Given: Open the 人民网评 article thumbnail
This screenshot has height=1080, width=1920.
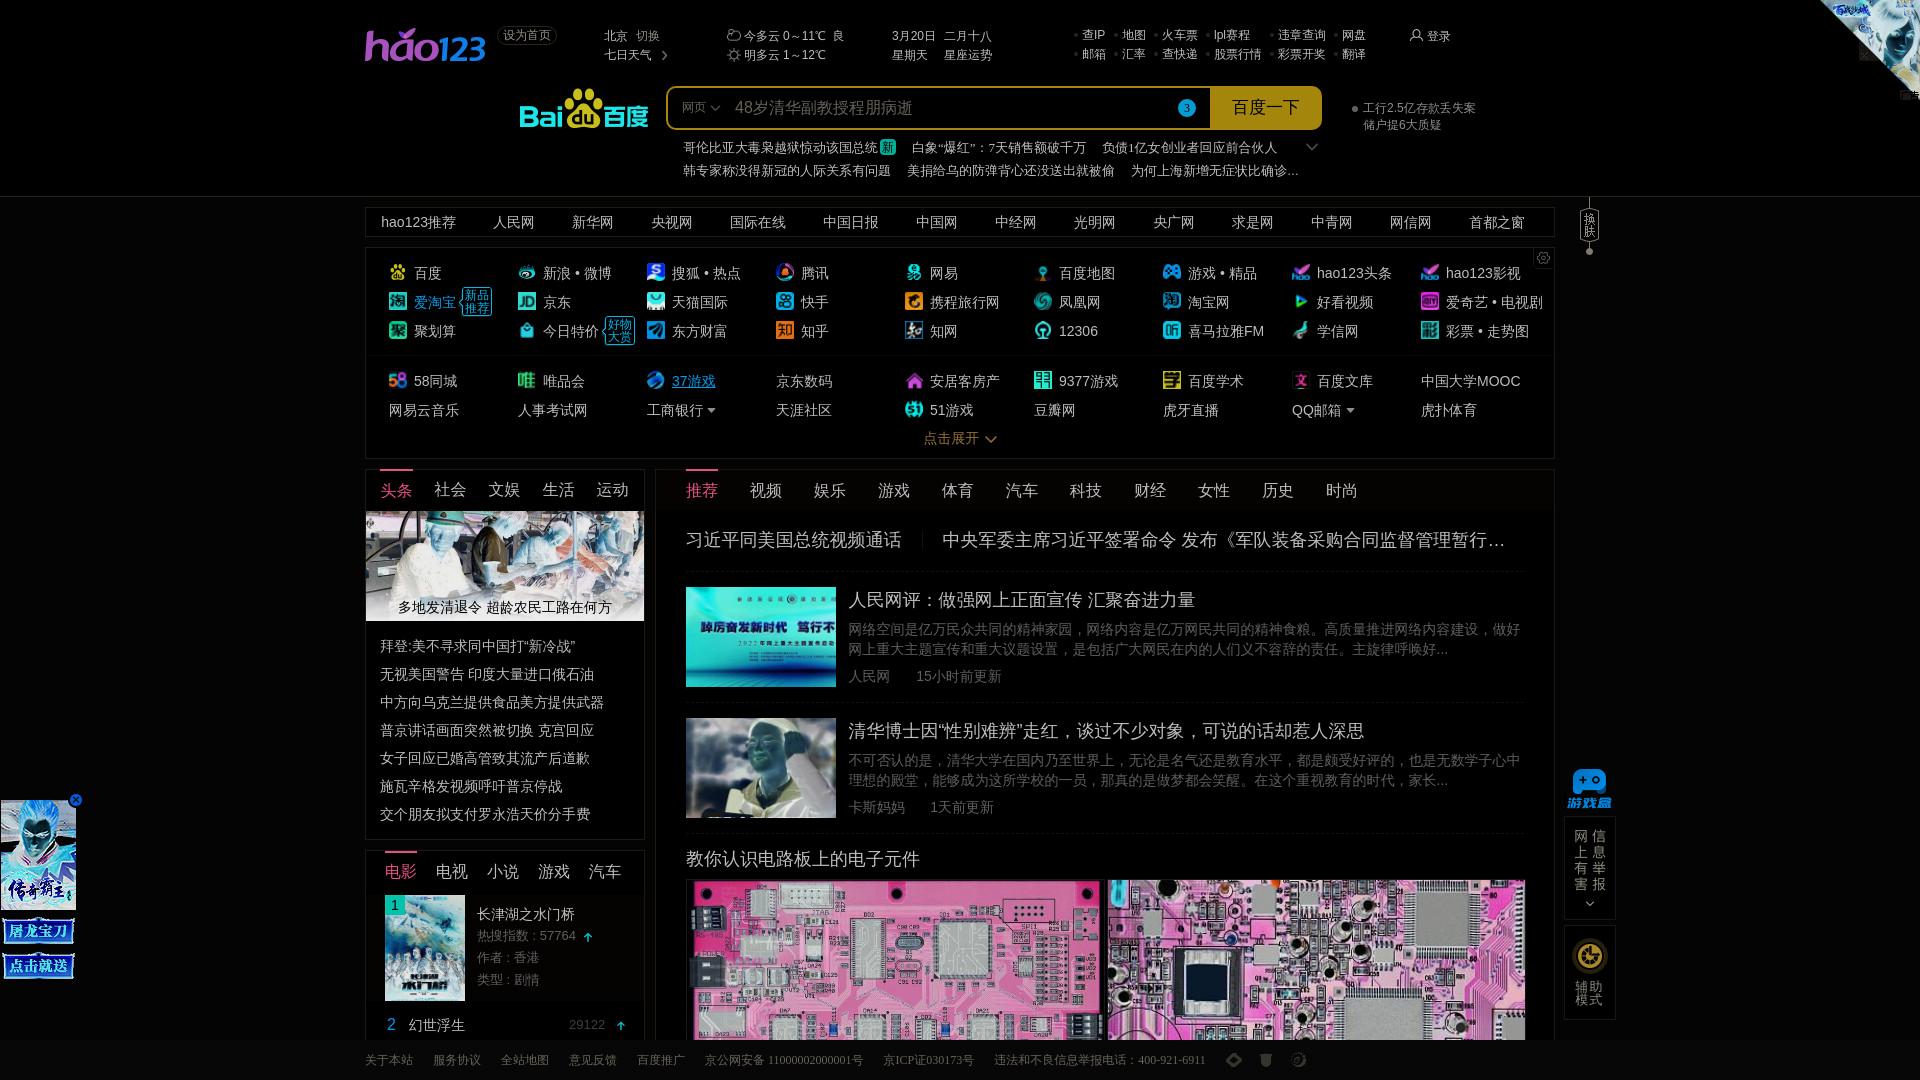Looking at the screenshot, I should click(x=761, y=637).
